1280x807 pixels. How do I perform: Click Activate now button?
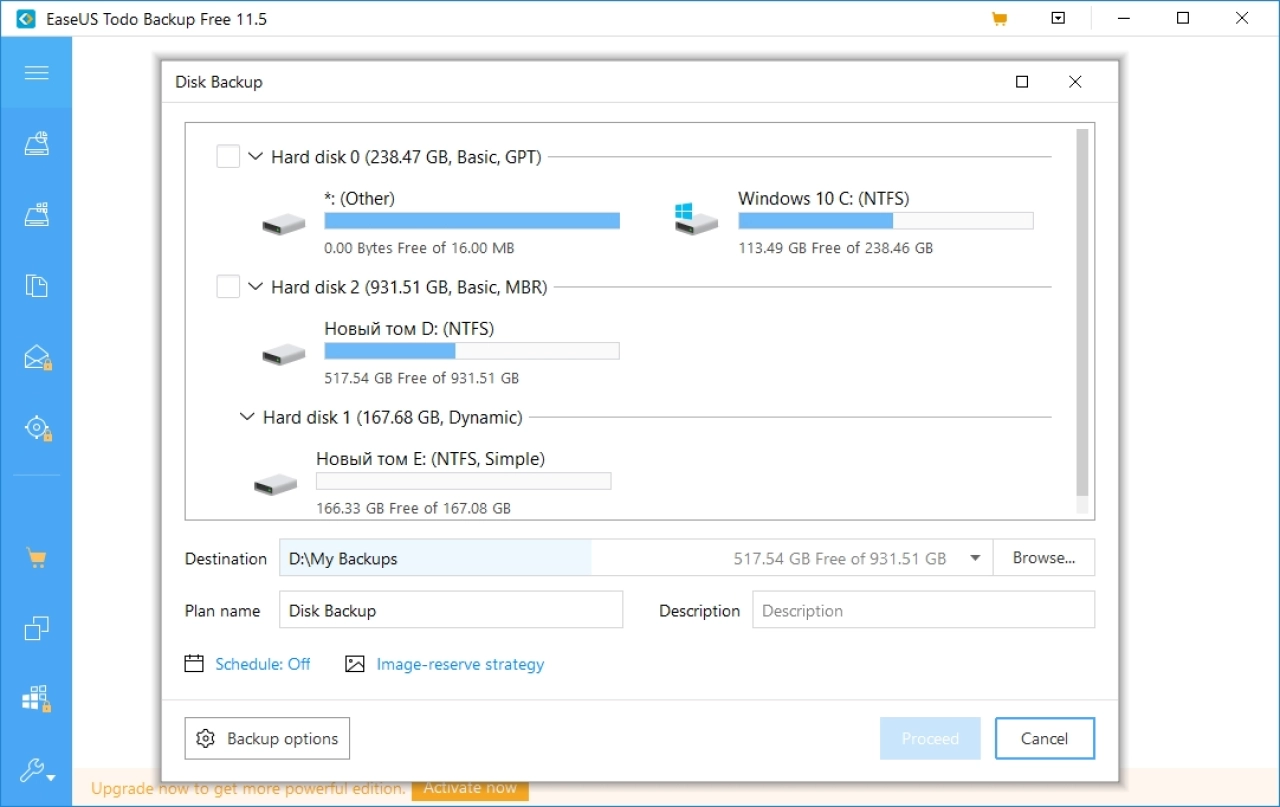pos(470,788)
